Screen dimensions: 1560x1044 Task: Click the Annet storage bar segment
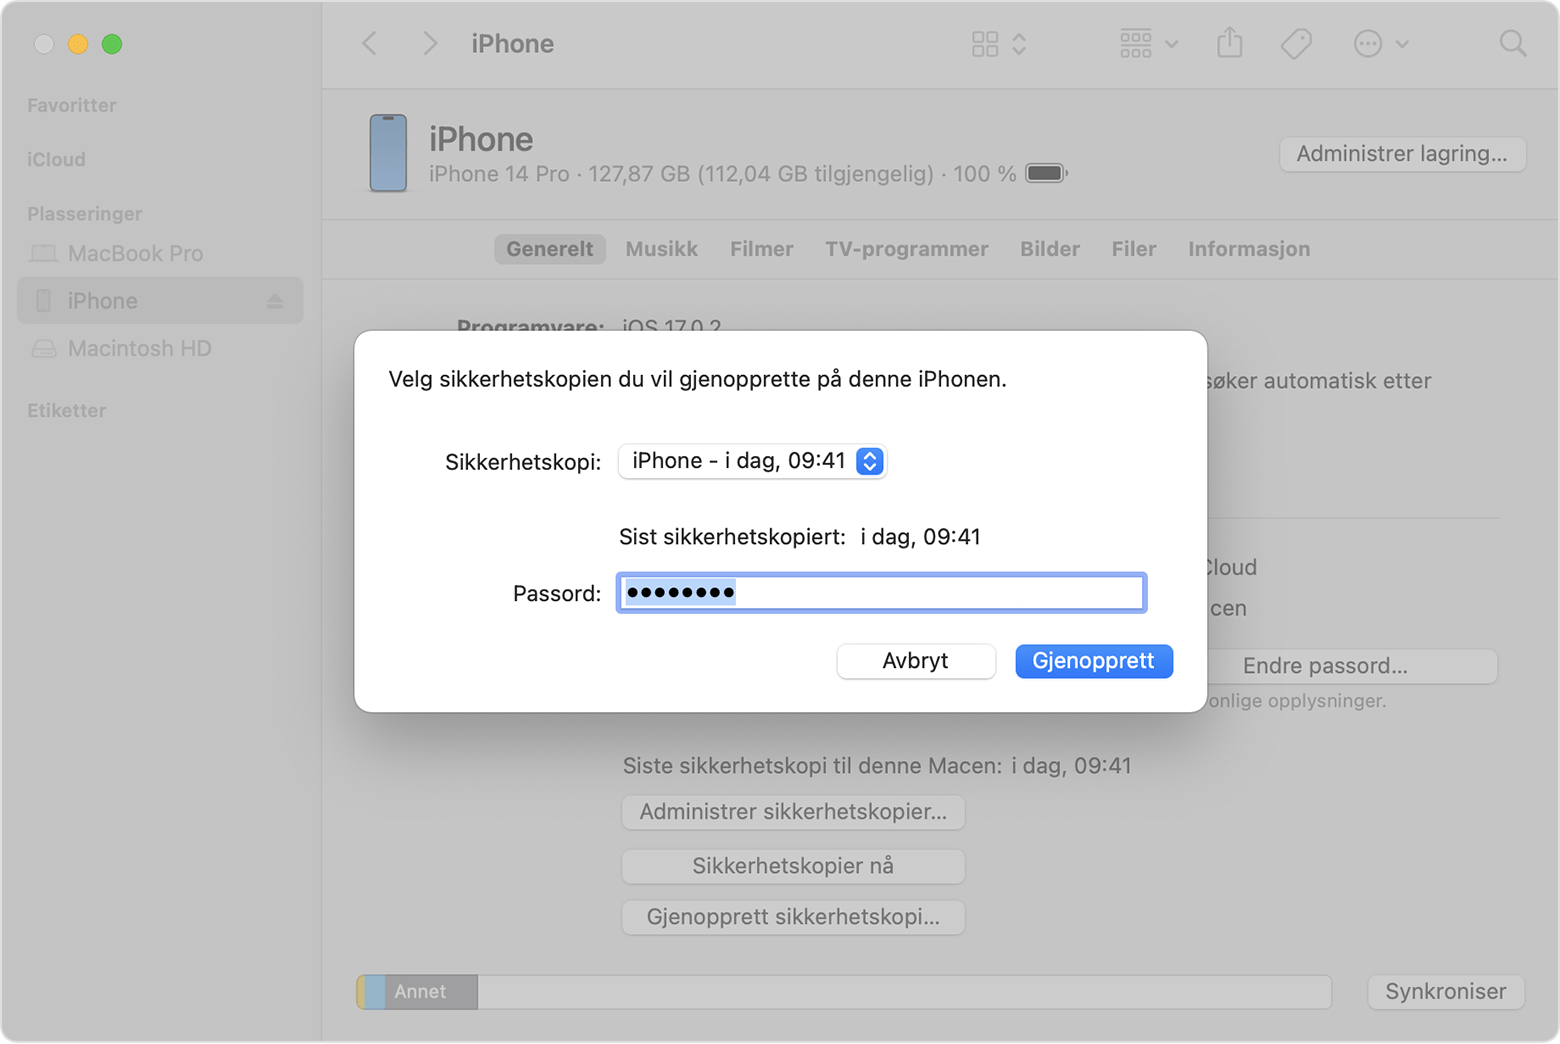click(431, 992)
